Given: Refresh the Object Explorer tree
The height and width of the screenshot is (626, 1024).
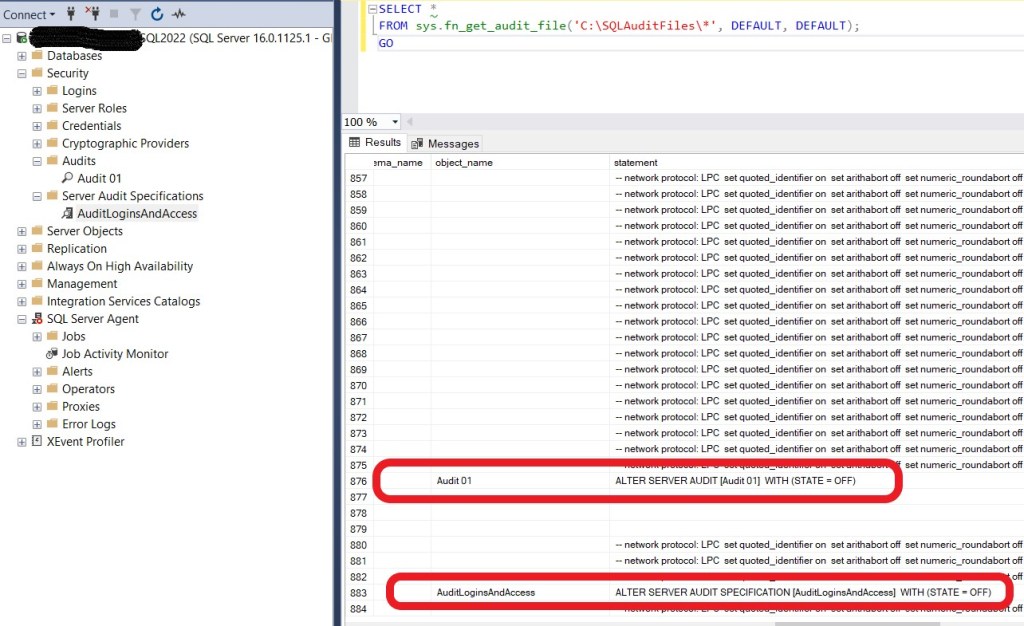Looking at the screenshot, I should [x=156, y=14].
